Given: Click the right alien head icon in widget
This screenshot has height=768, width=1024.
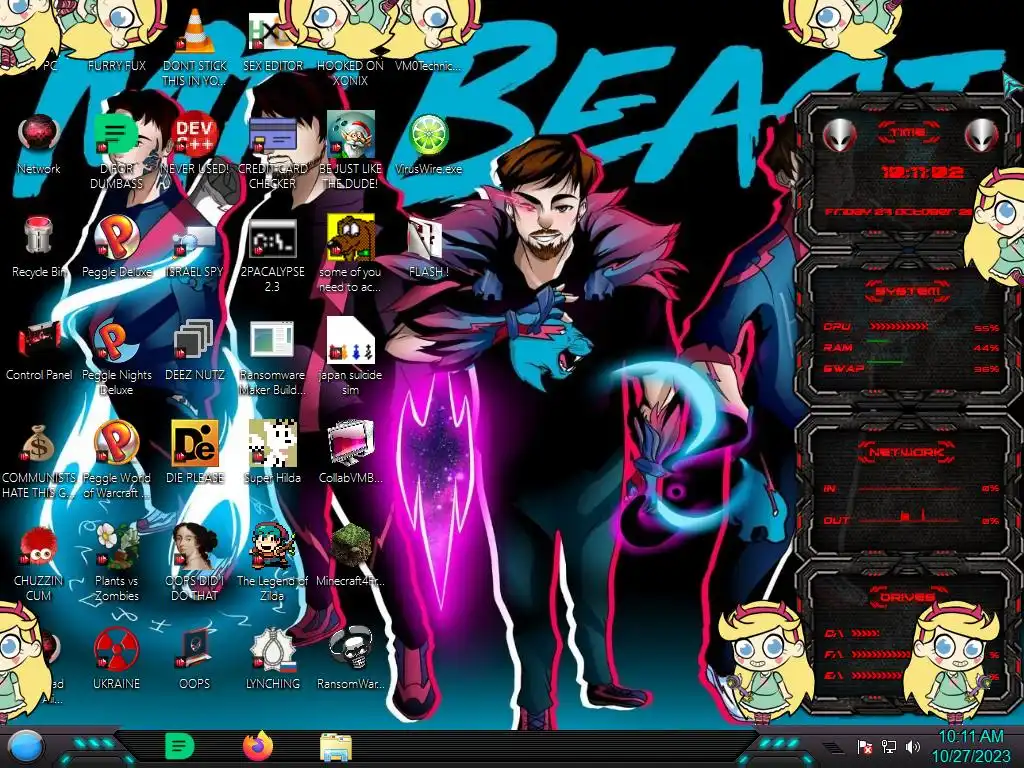Looking at the screenshot, I should click(981, 135).
